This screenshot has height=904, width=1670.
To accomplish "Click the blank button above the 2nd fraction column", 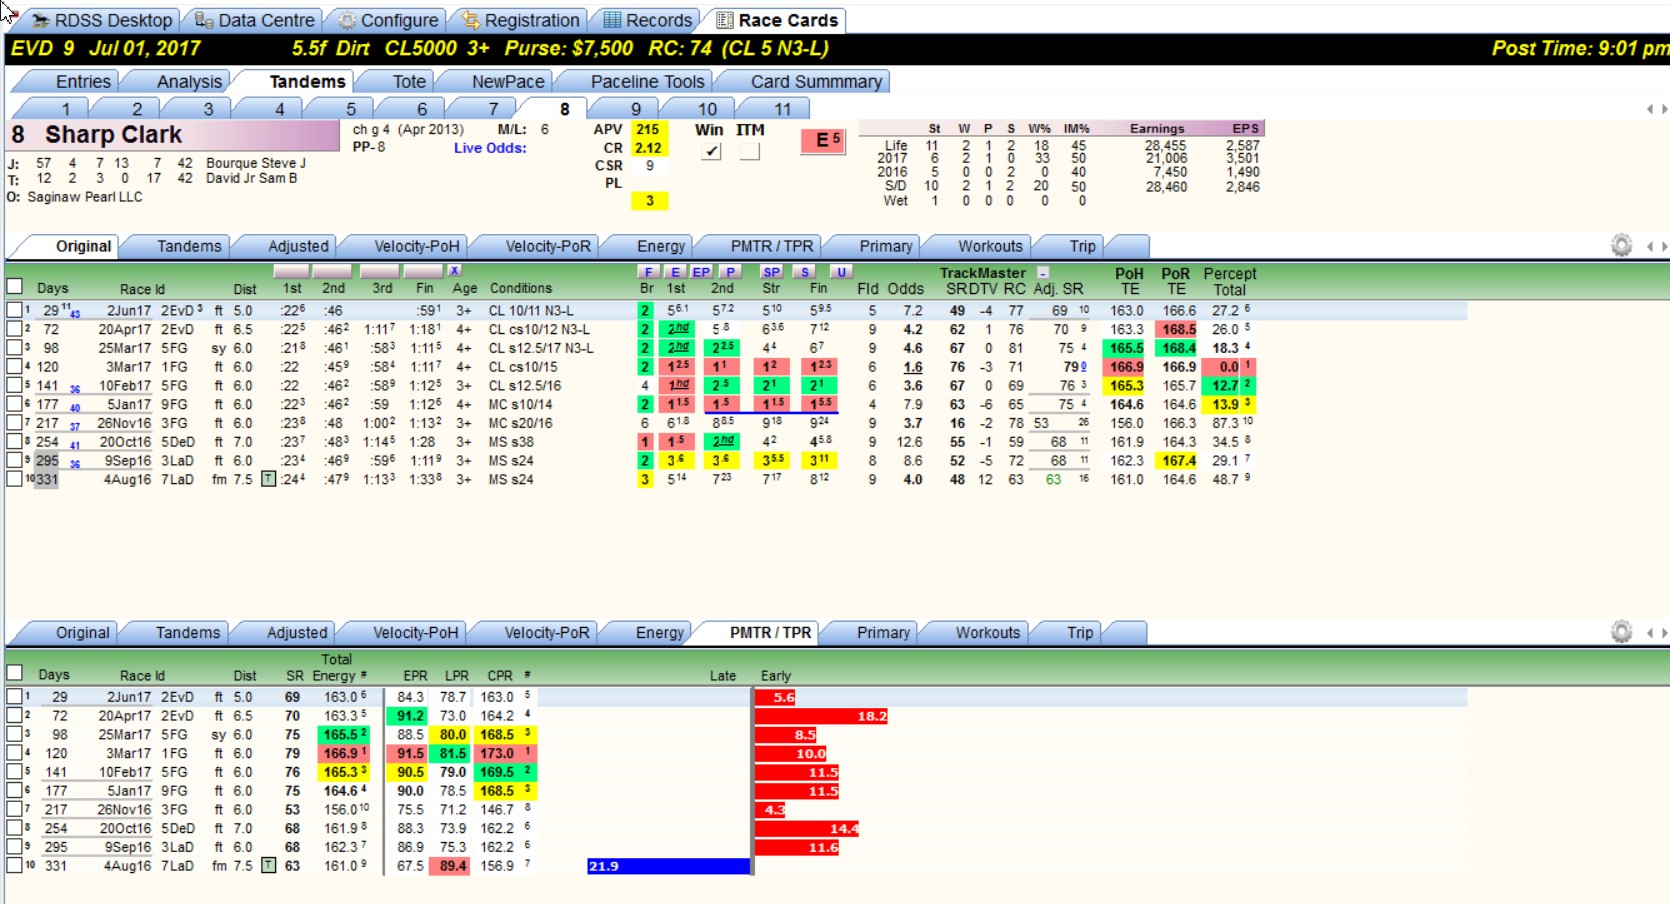I will [x=332, y=271].
